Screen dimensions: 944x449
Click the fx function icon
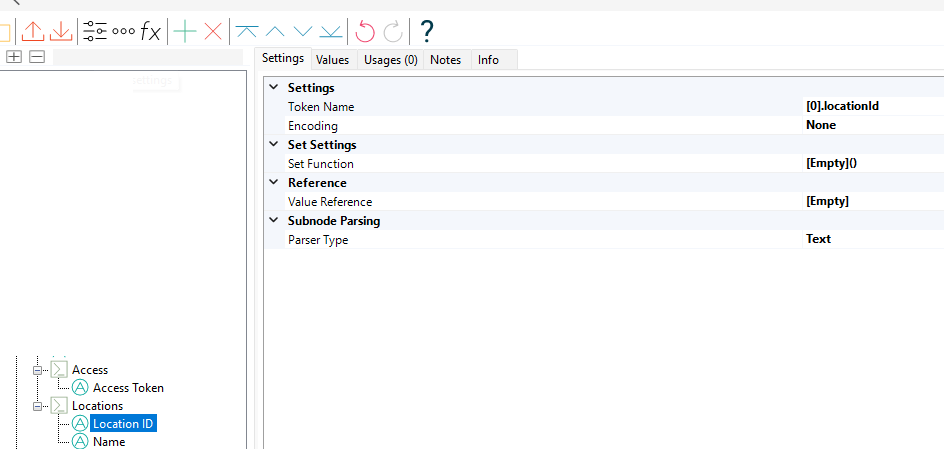[x=150, y=31]
